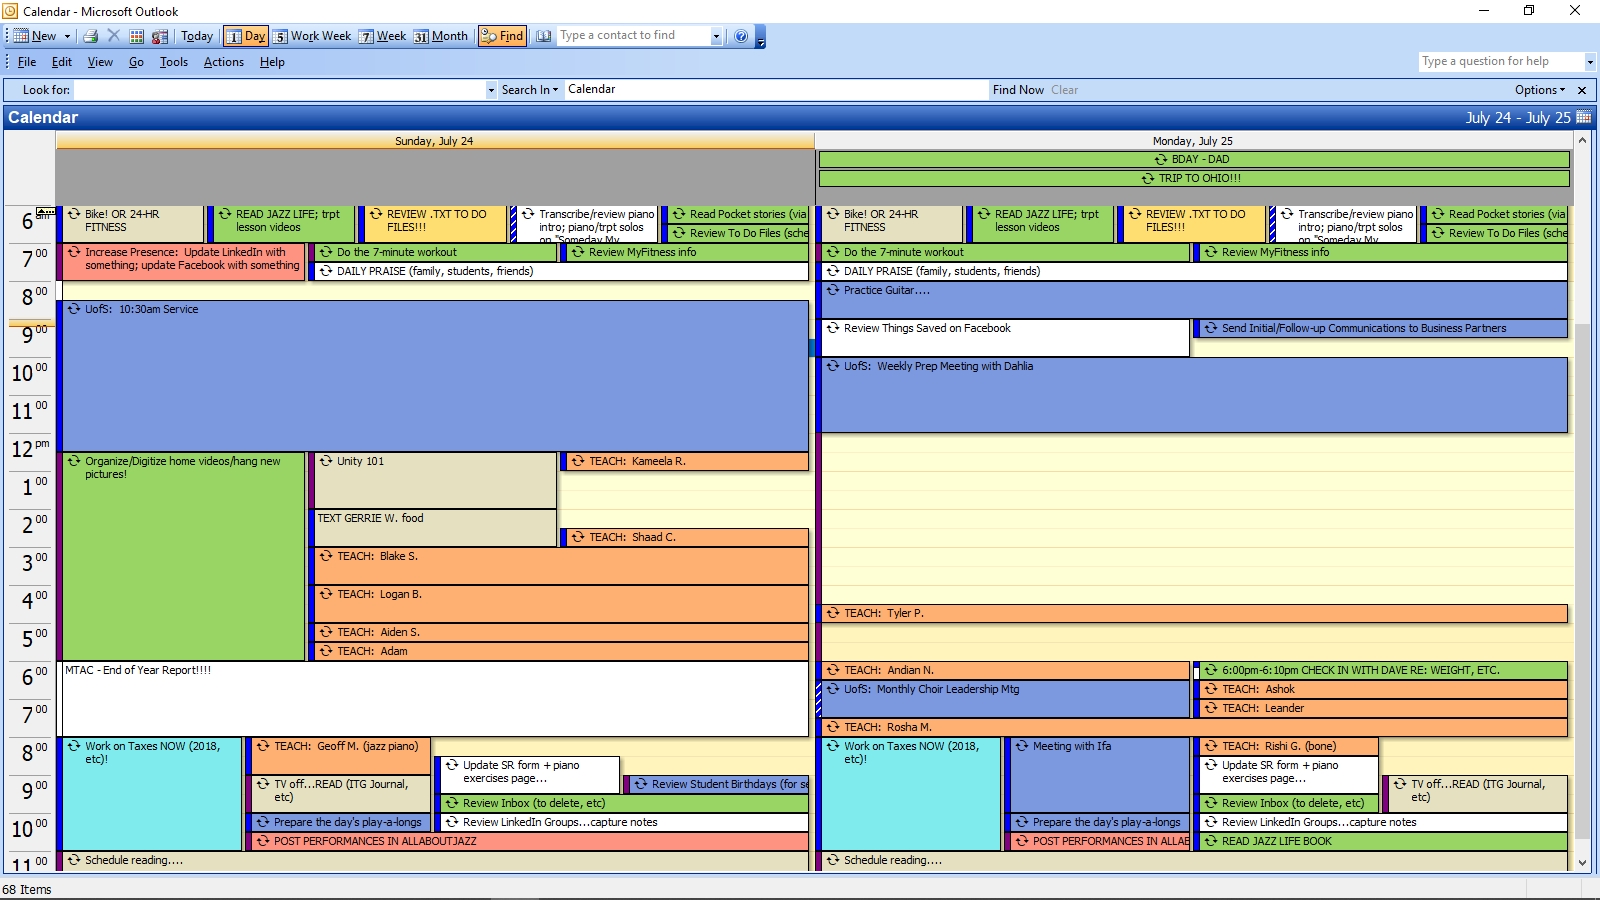
Task: Toggle the Find pane button
Action: [x=502, y=36]
